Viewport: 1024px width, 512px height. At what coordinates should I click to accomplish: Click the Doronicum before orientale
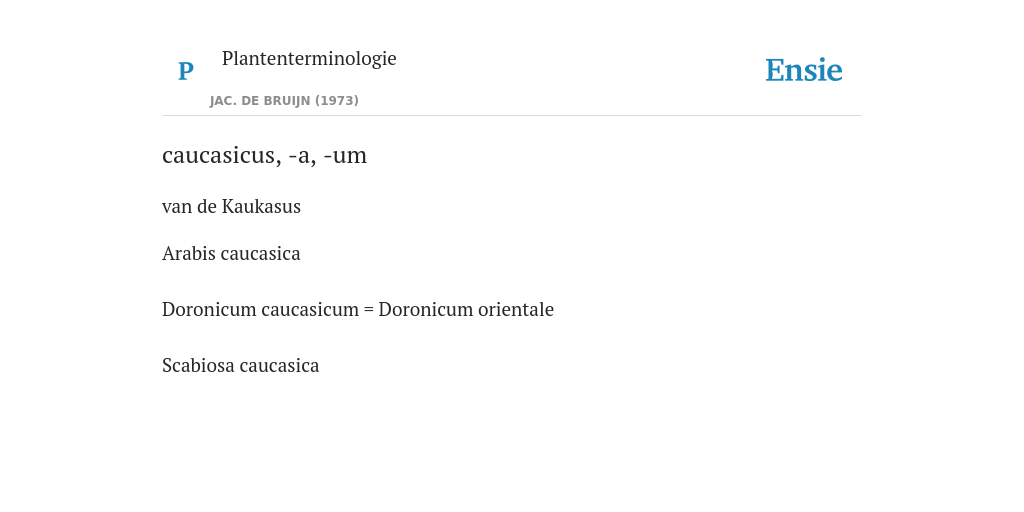[426, 310]
